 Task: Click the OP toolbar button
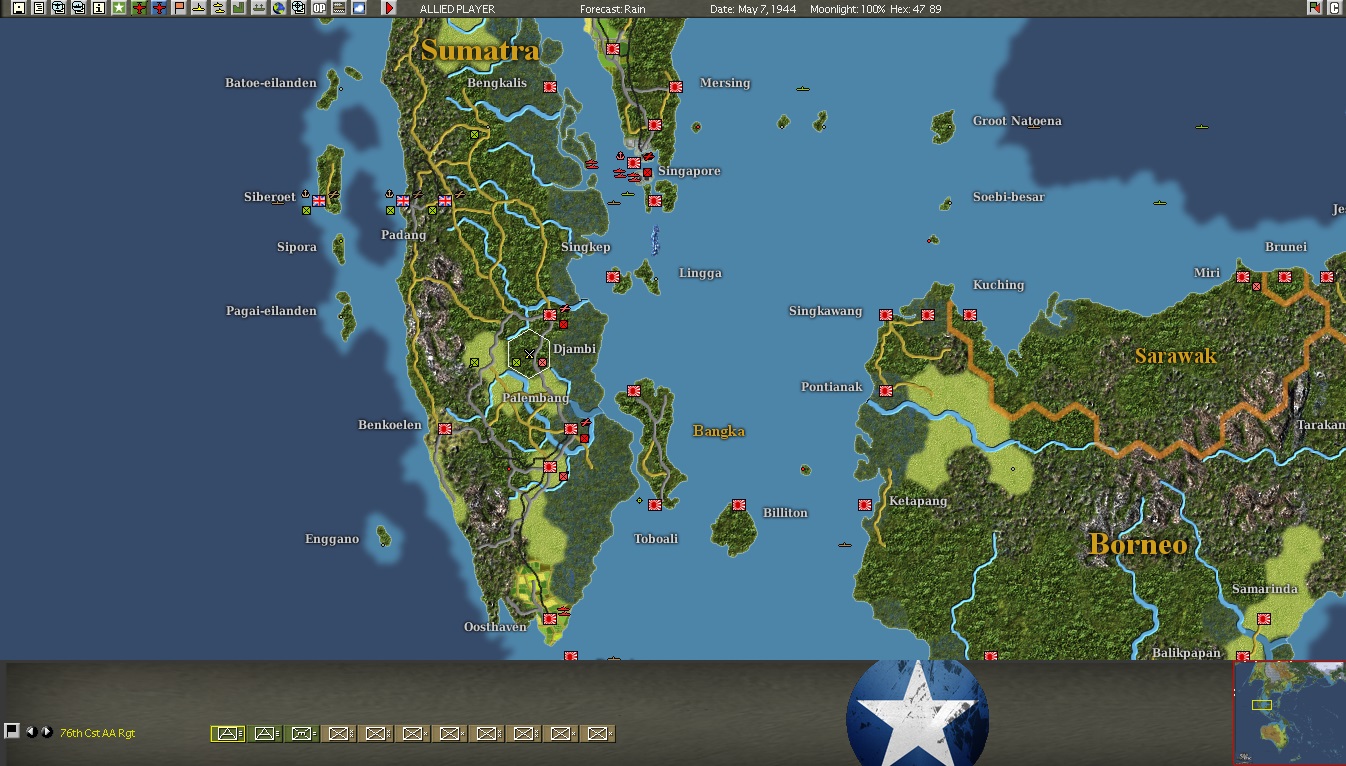[319, 8]
